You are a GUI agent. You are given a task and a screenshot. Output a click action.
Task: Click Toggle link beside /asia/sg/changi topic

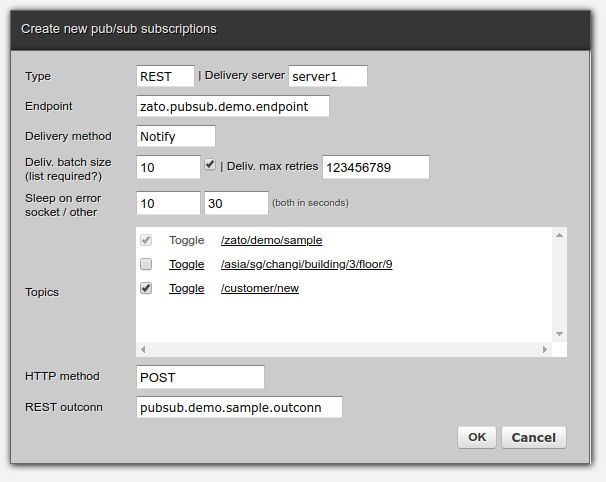coord(186,264)
